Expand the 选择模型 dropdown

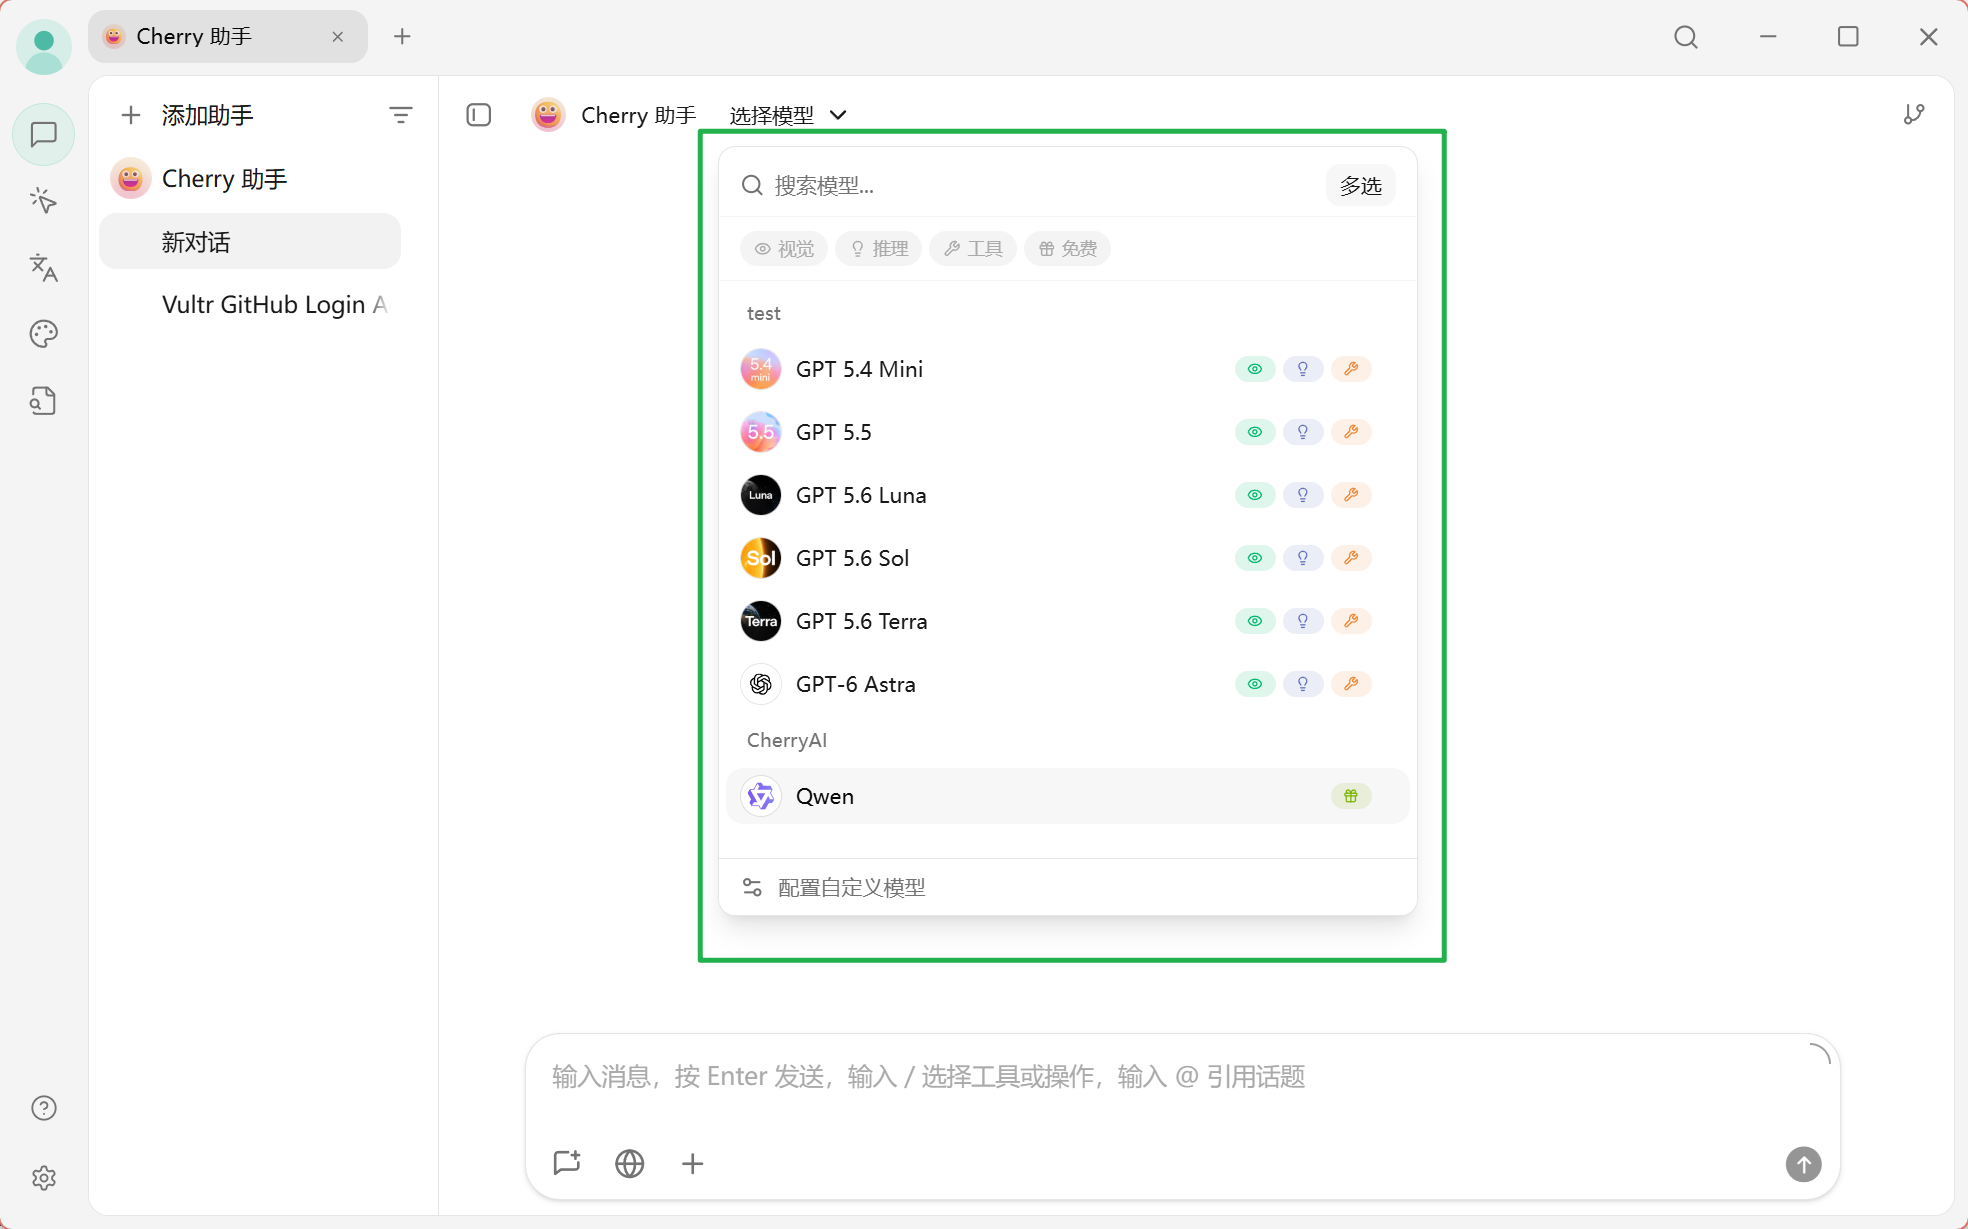pyautogui.click(x=788, y=116)
